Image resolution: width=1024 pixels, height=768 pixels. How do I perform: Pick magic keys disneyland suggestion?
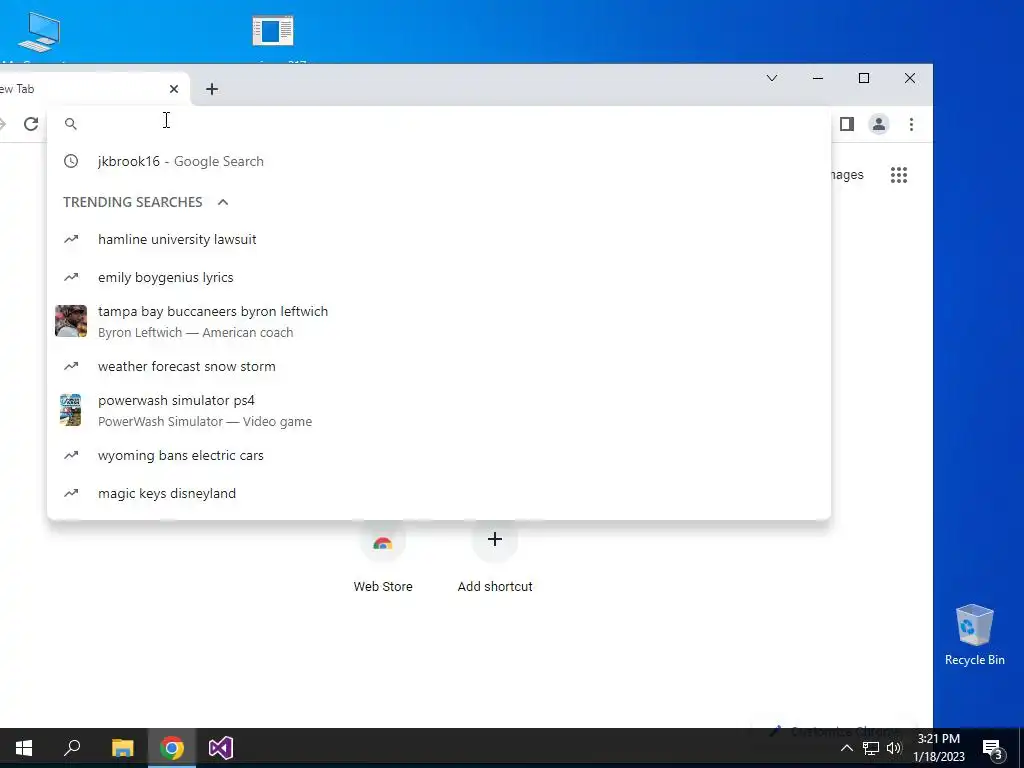[439, 494]
